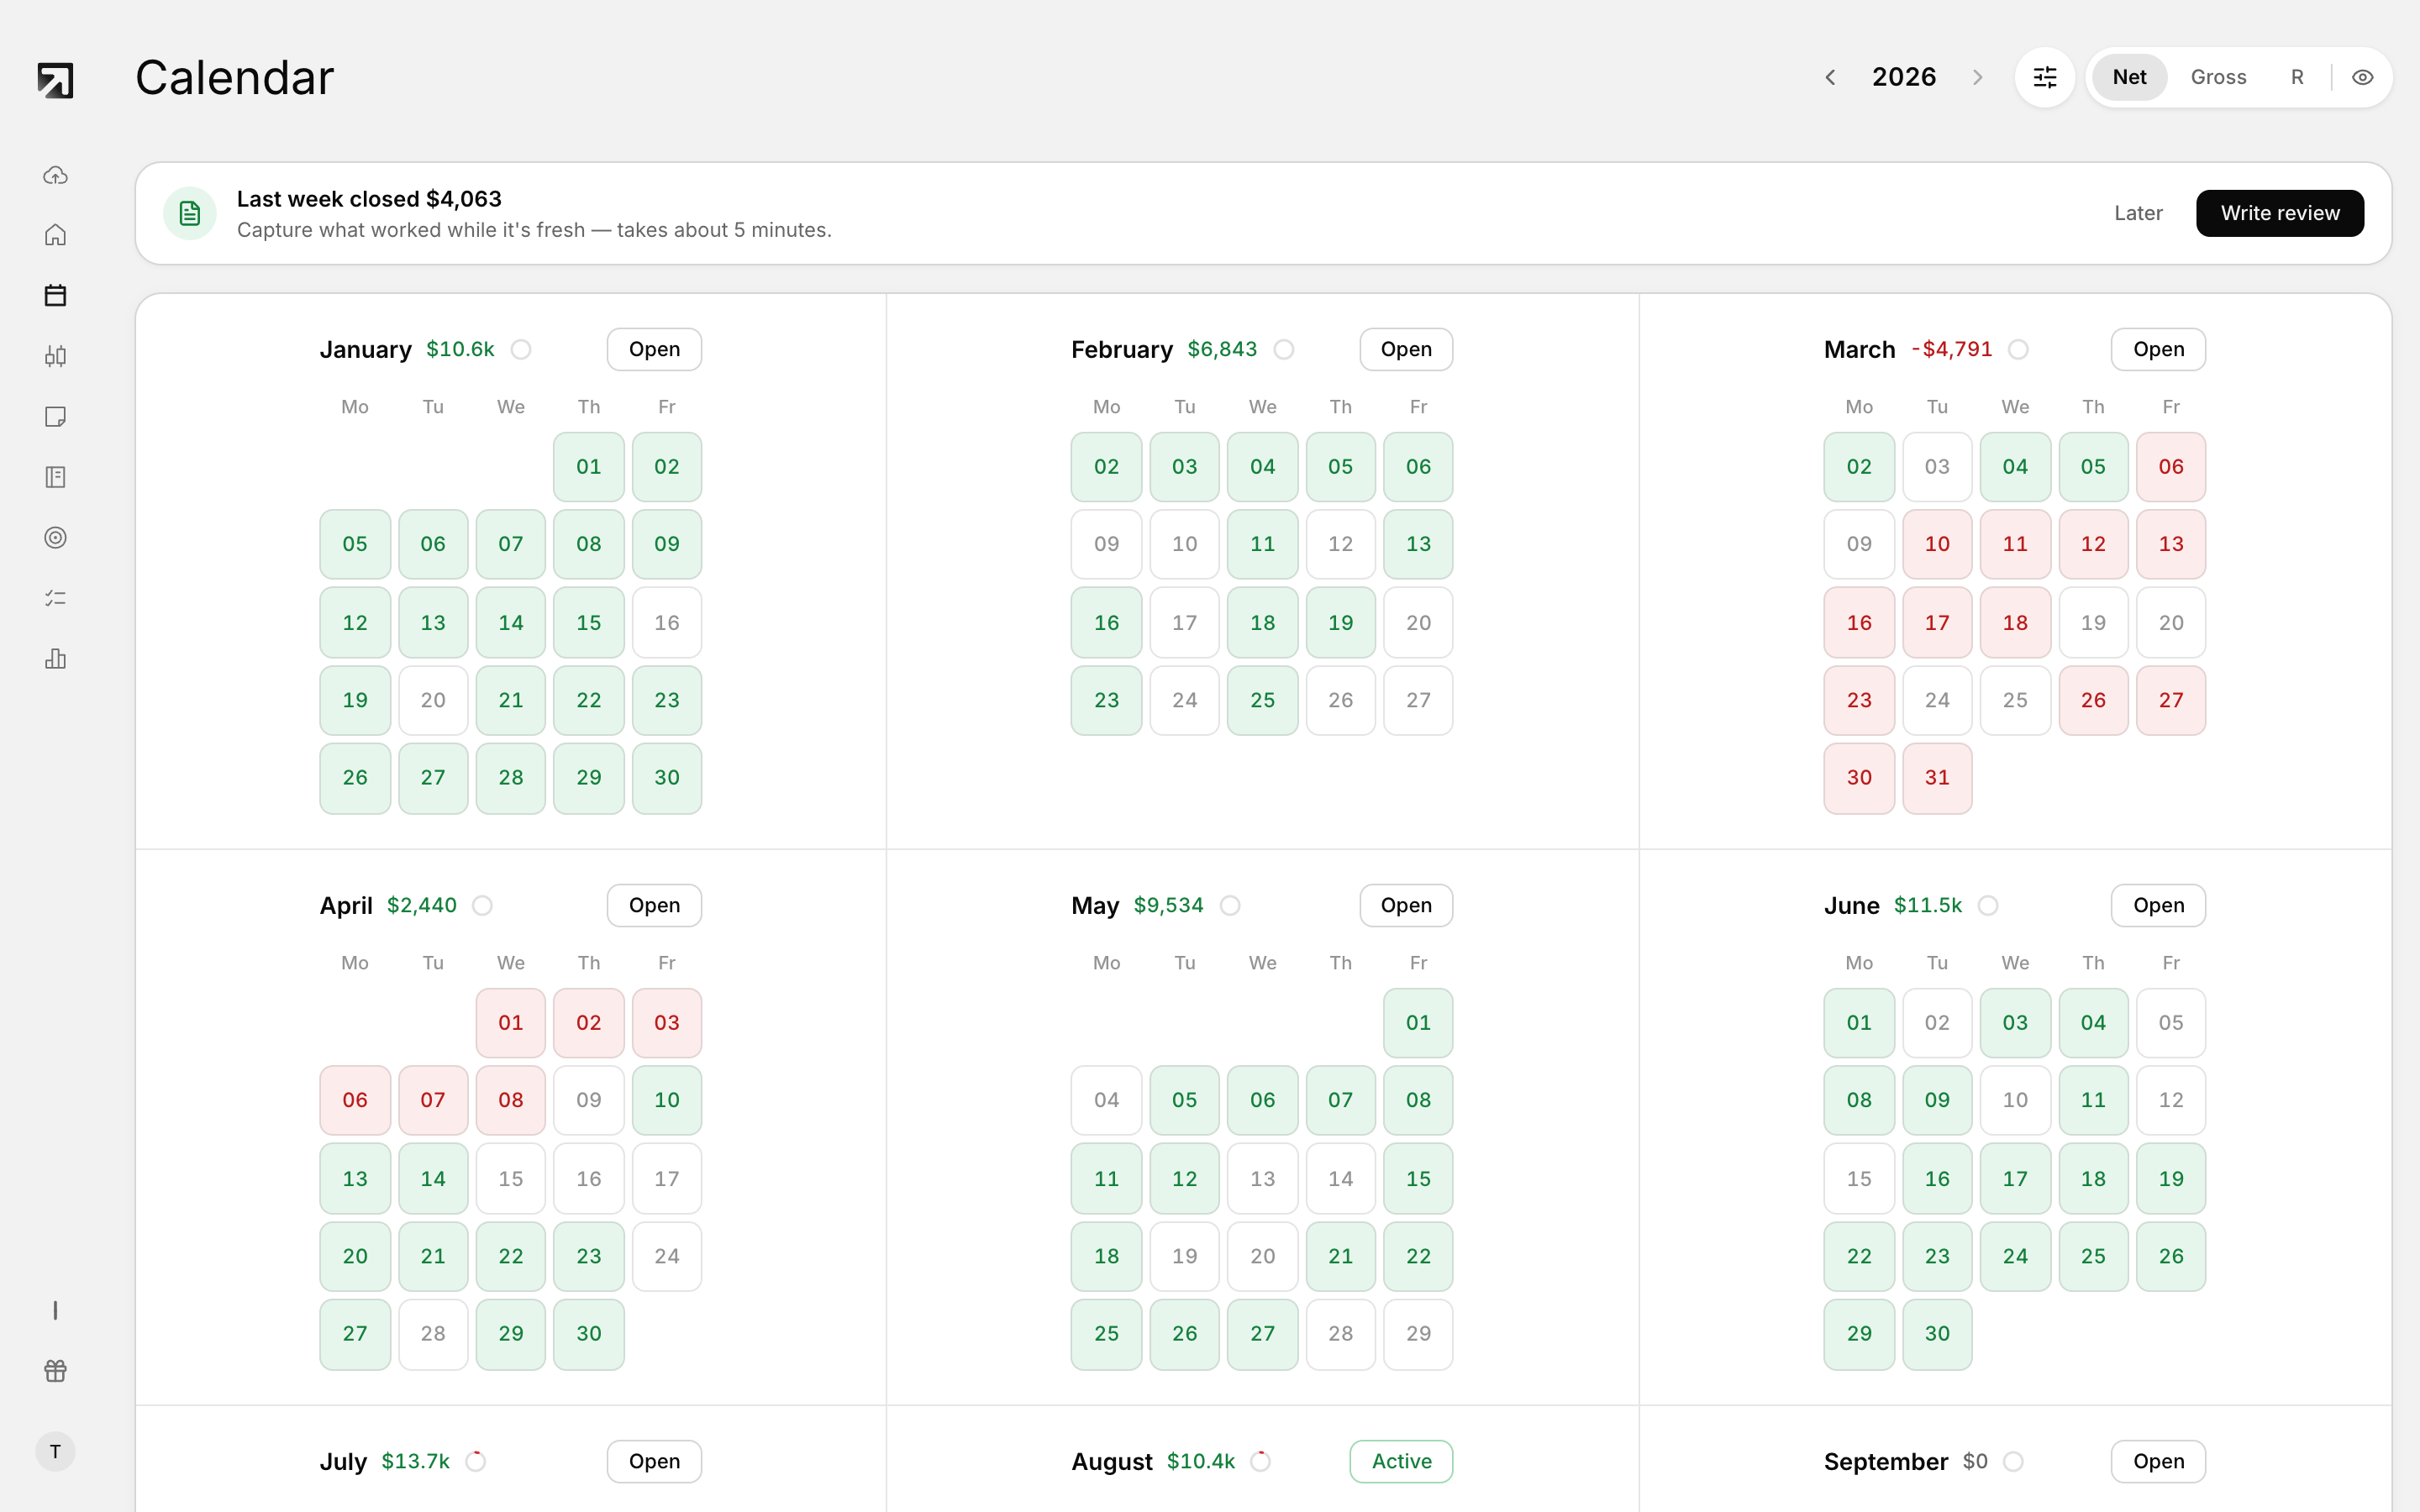Switch to Net view
This screenshot has height=1512, width=2420.
pos(2129,77)
